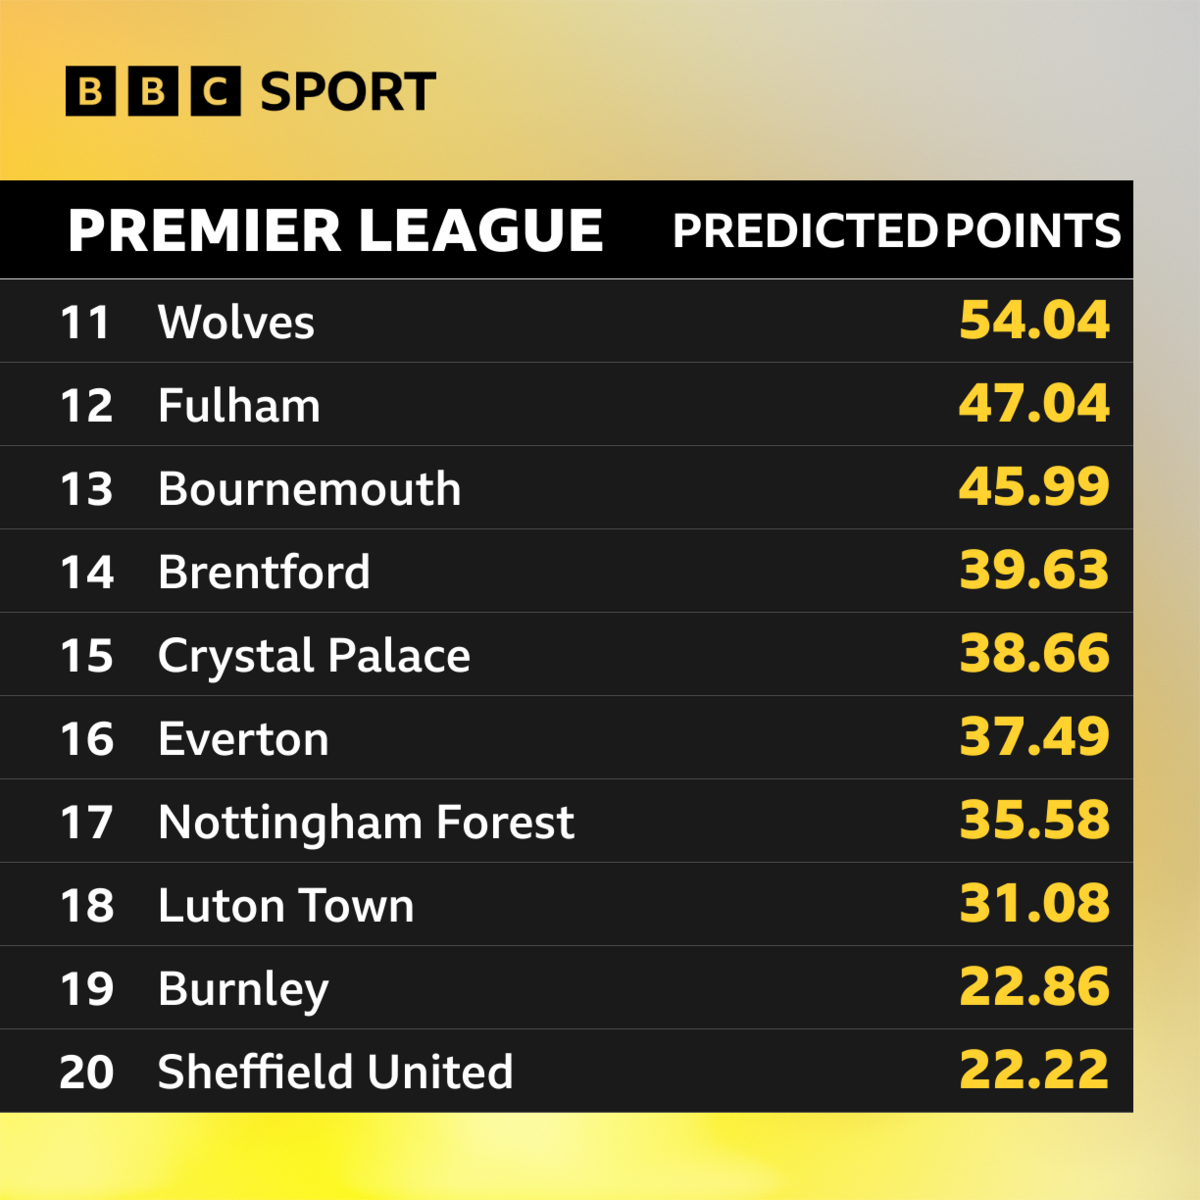Select the Luton Town row
The height and width of the screenshot is (1200, 1200).
566,904
